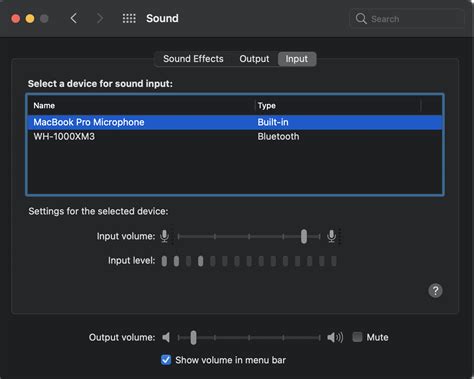
Task: Click the quiet speaker icon for output volume
Action: pyautogui.click(x=166, y=337)
